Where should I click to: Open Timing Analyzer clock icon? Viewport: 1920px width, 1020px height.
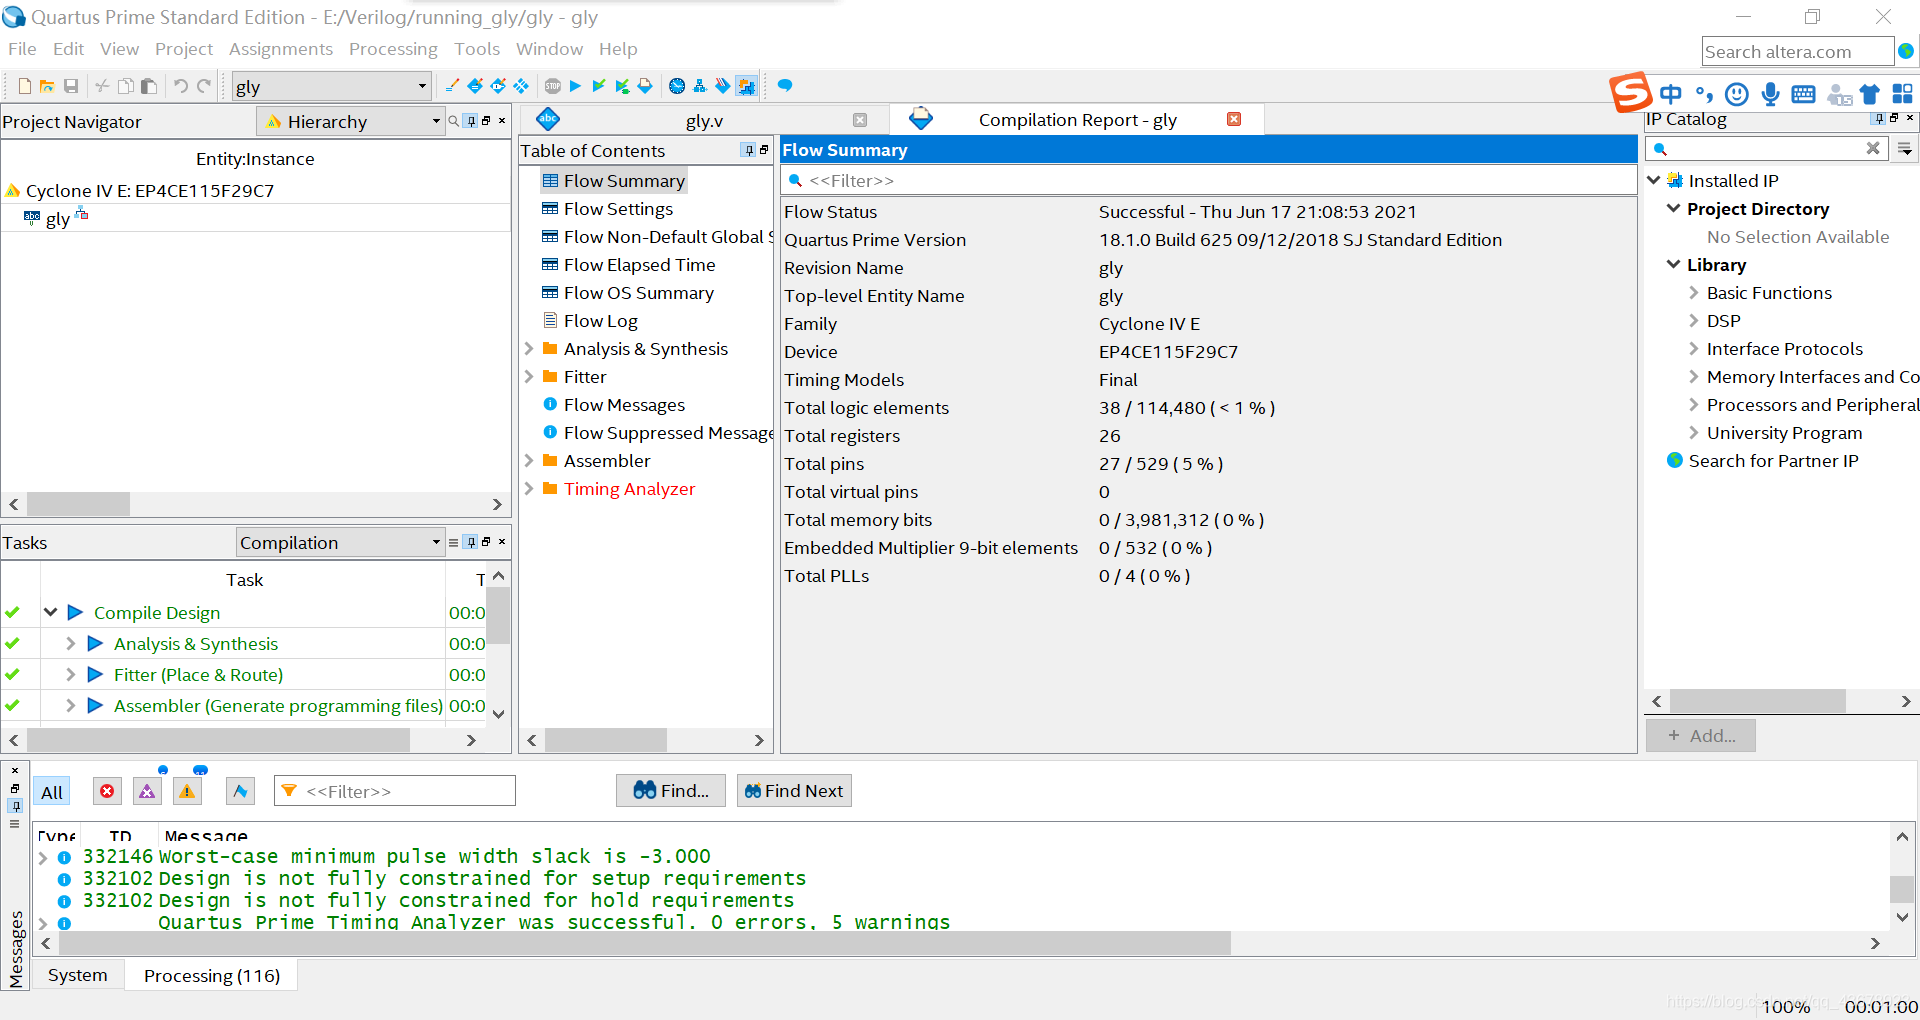pyautogui.click(x=677, y=86)
